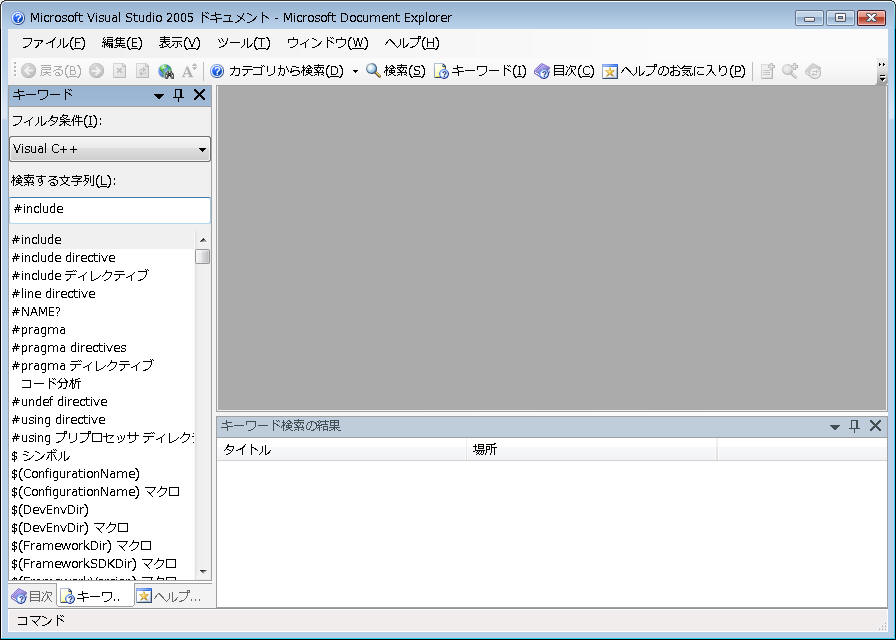This screenshot has width=896, height=640.
Task: Close the キーワード side panel
Action: pos(199,95)
